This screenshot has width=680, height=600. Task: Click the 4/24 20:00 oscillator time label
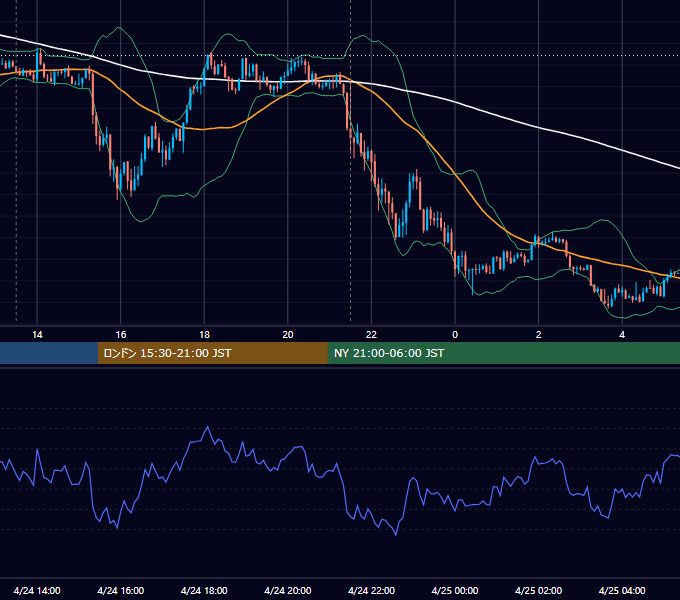coord(288,590)
